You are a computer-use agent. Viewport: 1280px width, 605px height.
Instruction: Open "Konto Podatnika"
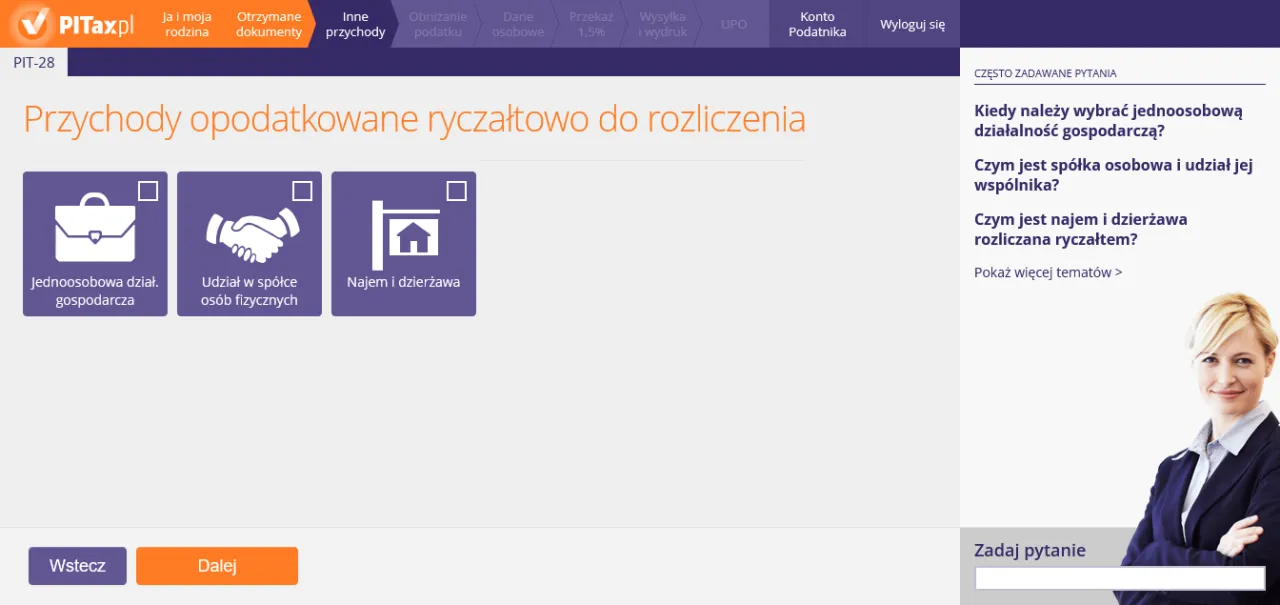click(x=815, y=23)
